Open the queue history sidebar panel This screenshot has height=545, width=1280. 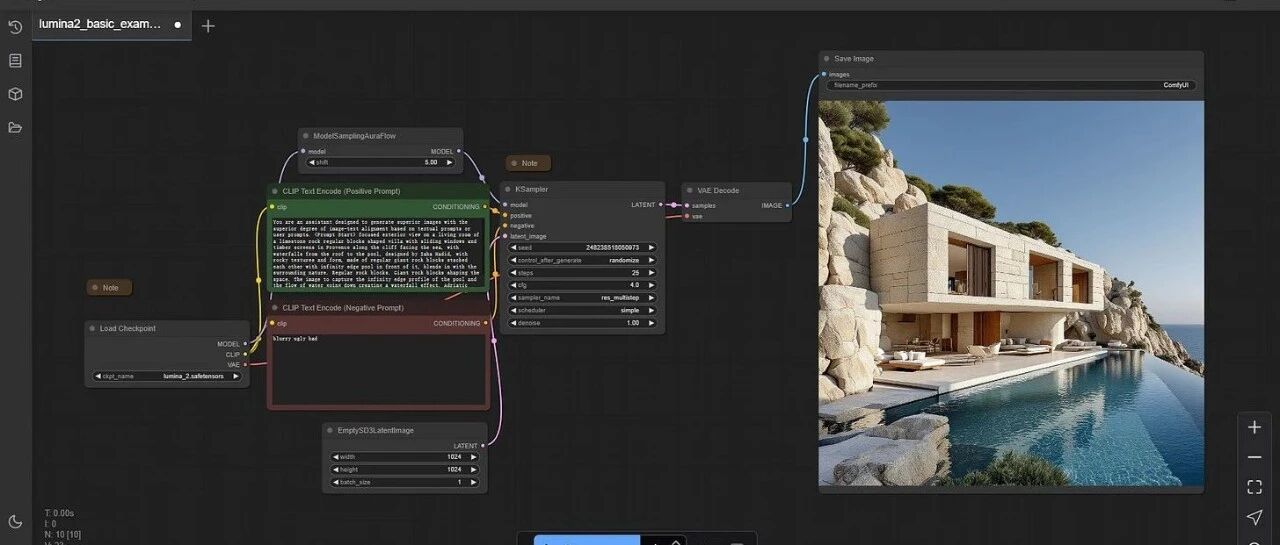click(15, 27)
